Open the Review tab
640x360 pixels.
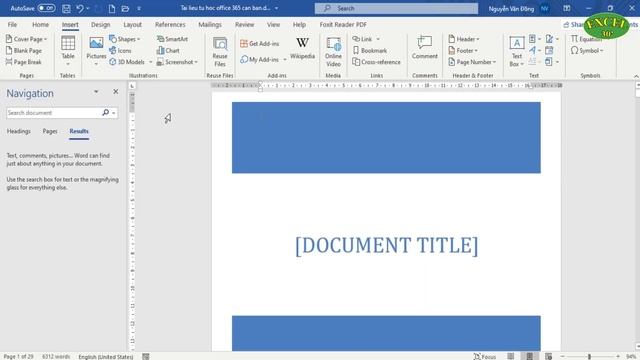tap(244, 24)
